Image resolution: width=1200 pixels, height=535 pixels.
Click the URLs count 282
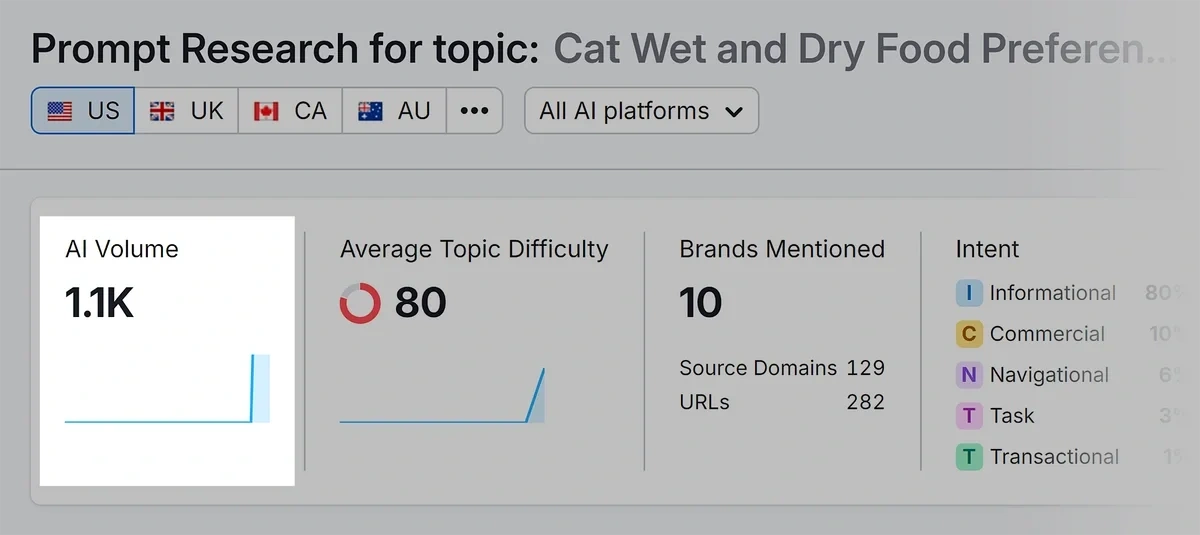coord(865,402)
